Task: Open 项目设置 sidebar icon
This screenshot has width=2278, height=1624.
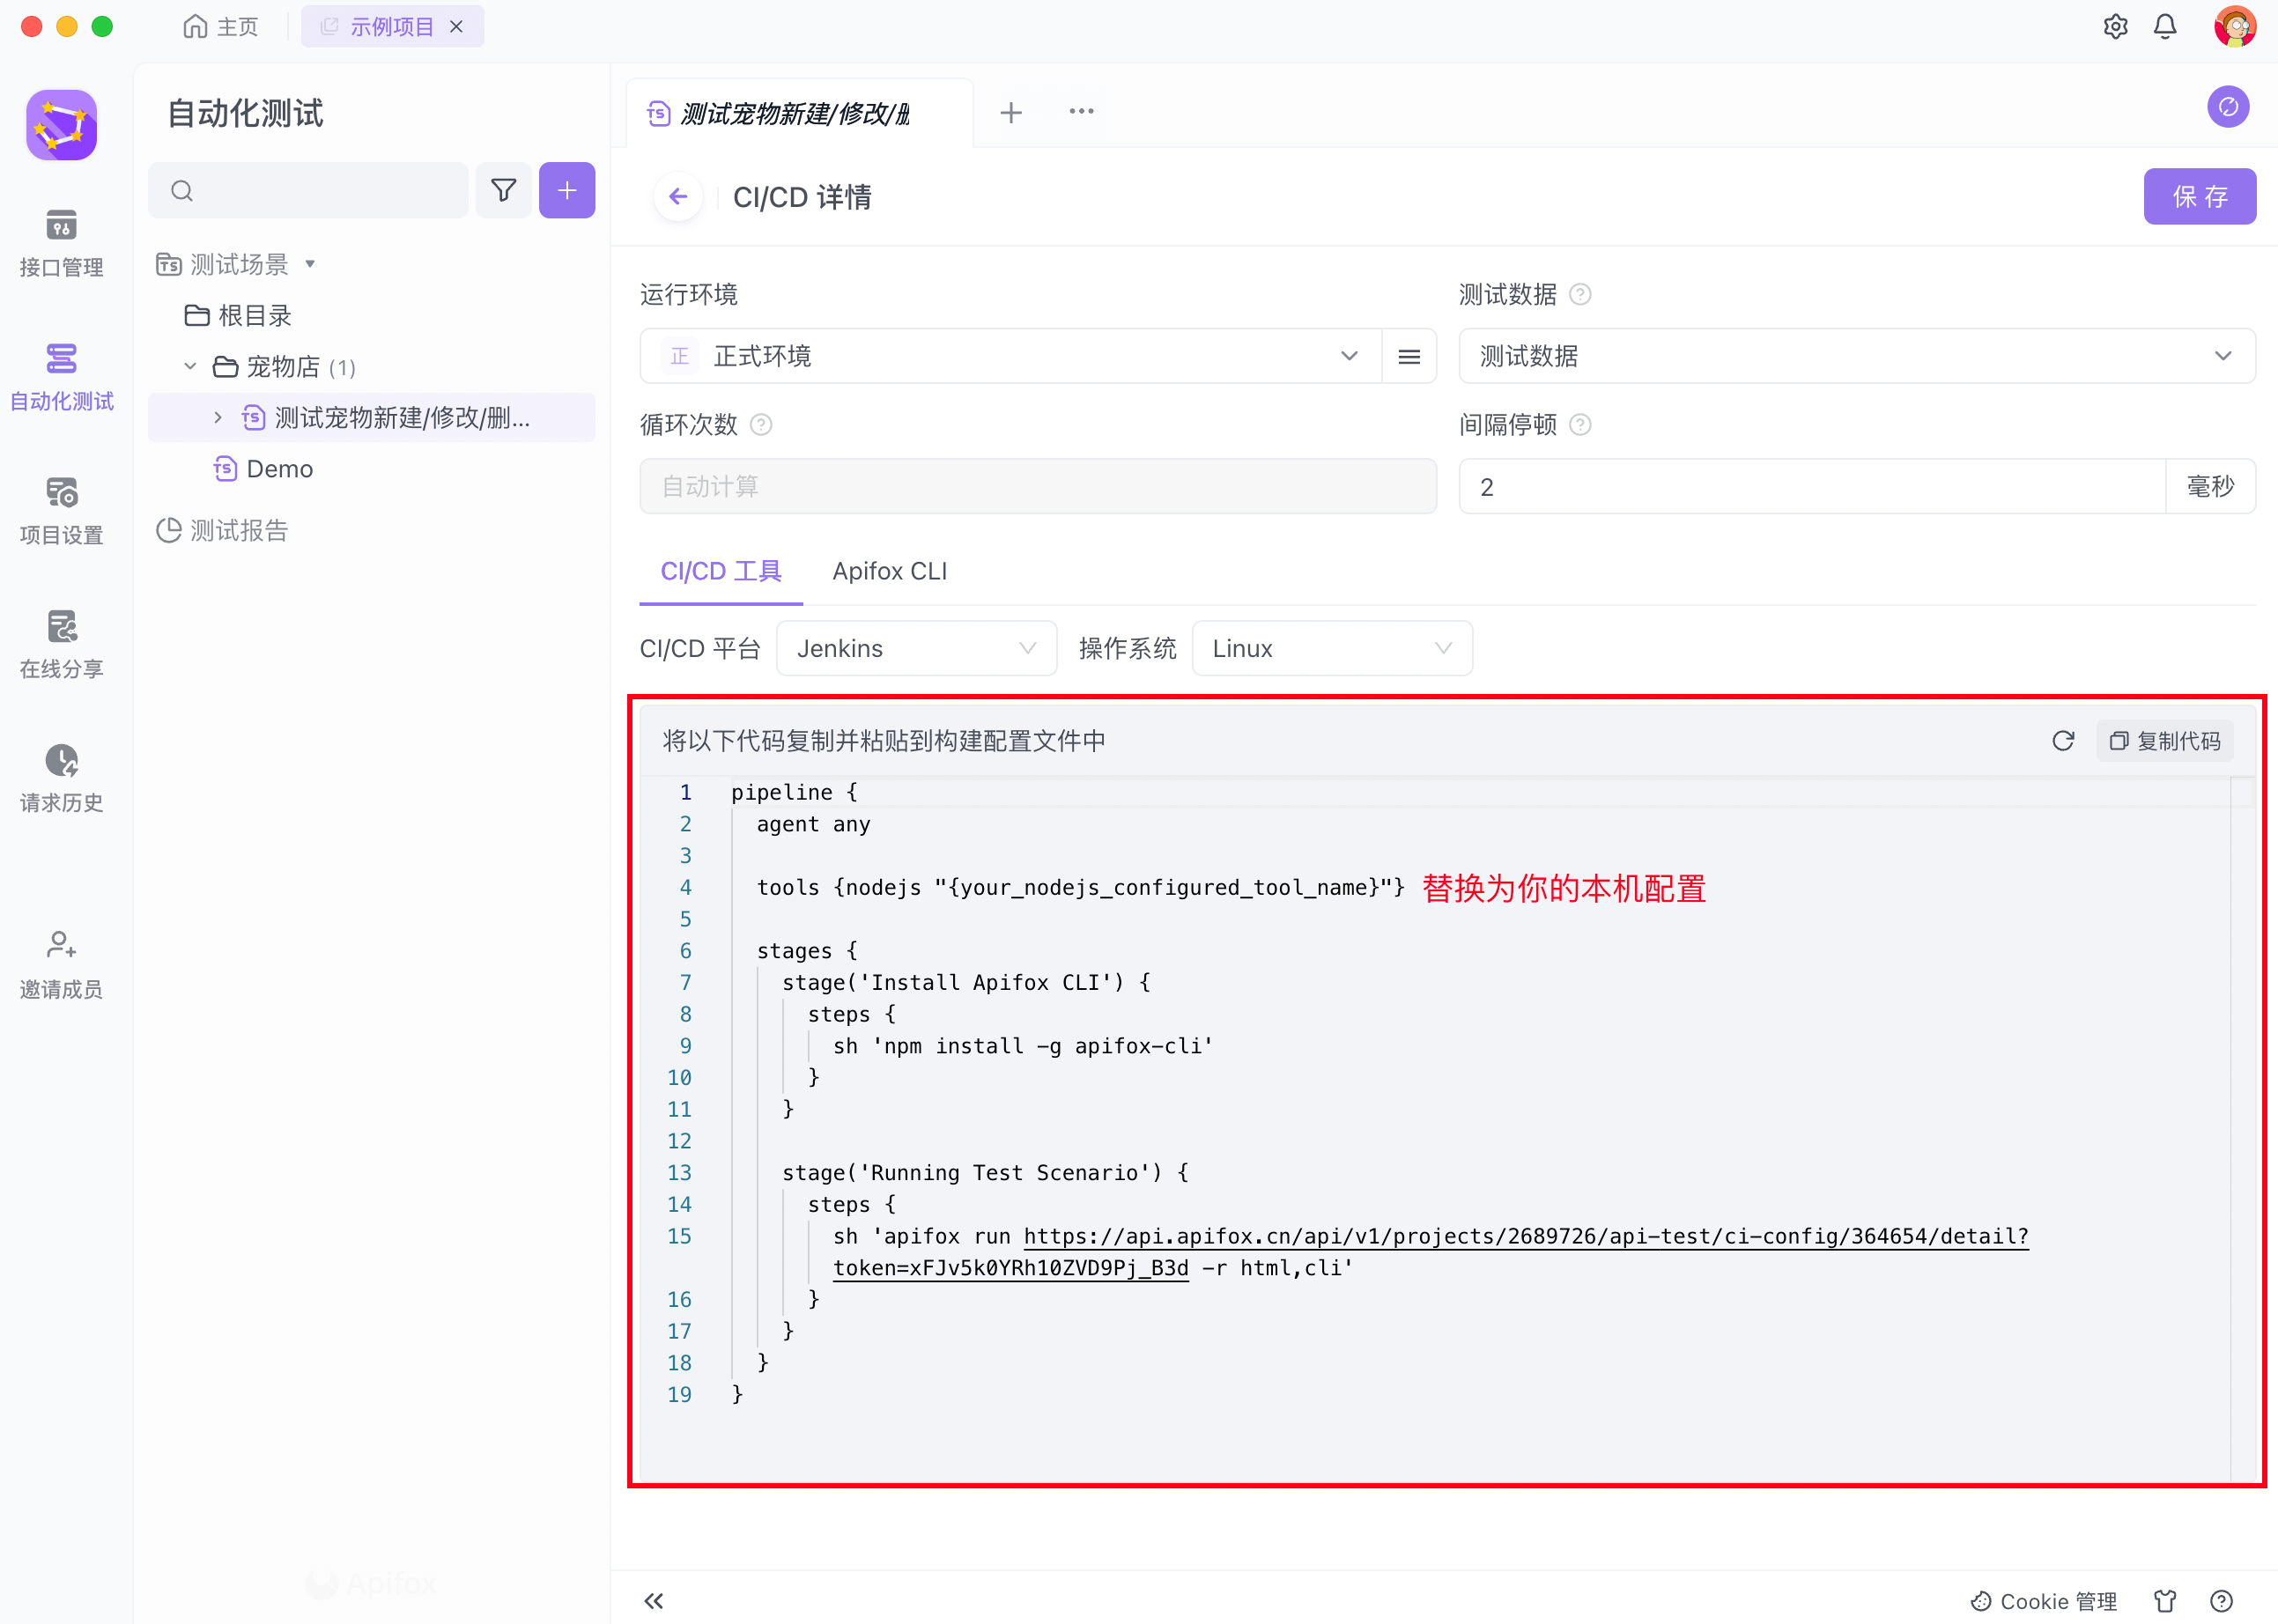Action: tap(61, 510)
